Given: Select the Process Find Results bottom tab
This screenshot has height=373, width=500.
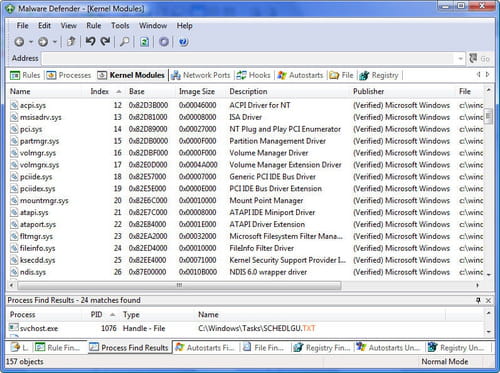Looking at the screenshot, I should point(129,348).
